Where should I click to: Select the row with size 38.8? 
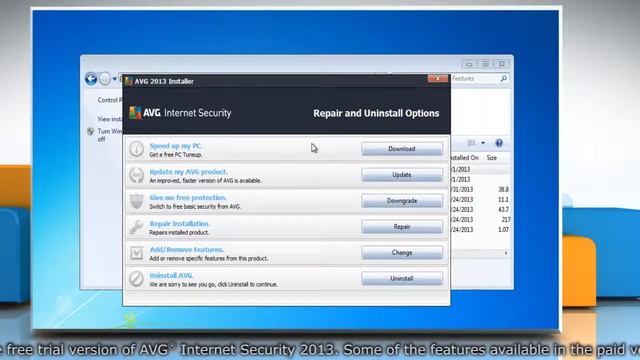[x=480, y=189]
